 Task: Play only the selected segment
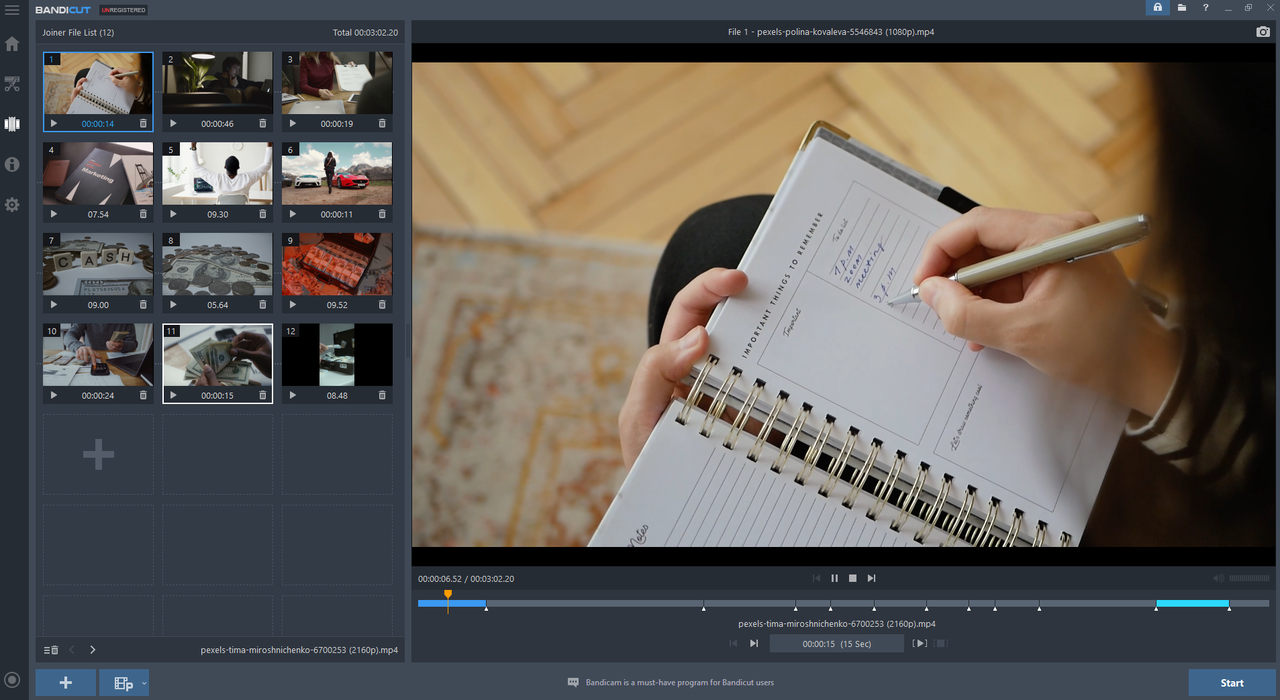pyautogui.click(x=921, y=644)
